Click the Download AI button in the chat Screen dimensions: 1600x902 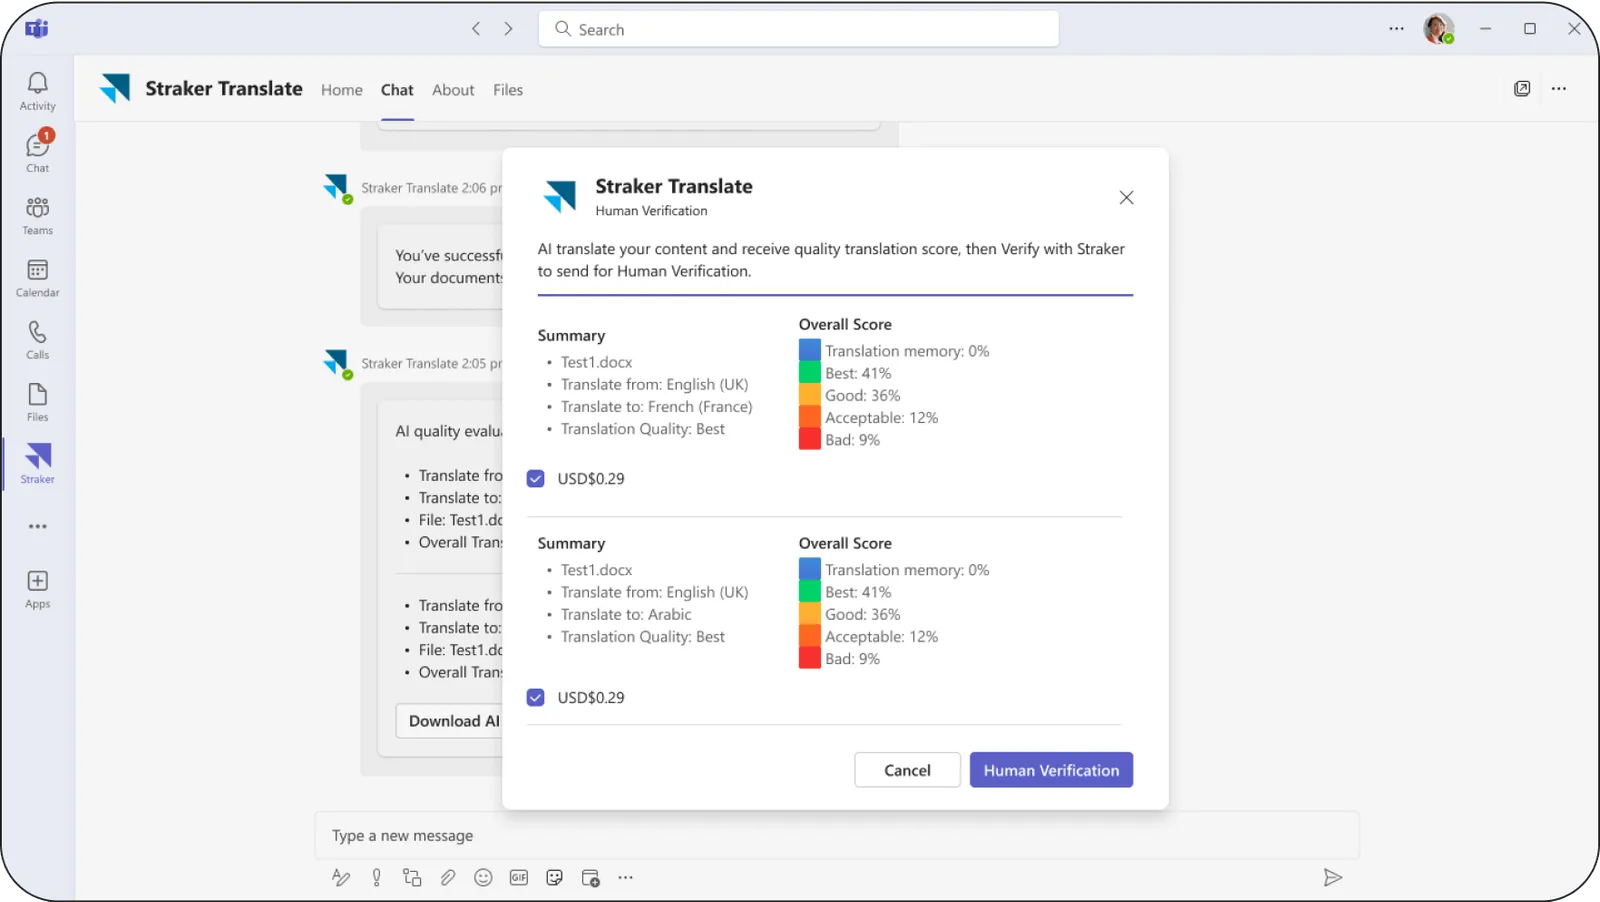point(450,721)
